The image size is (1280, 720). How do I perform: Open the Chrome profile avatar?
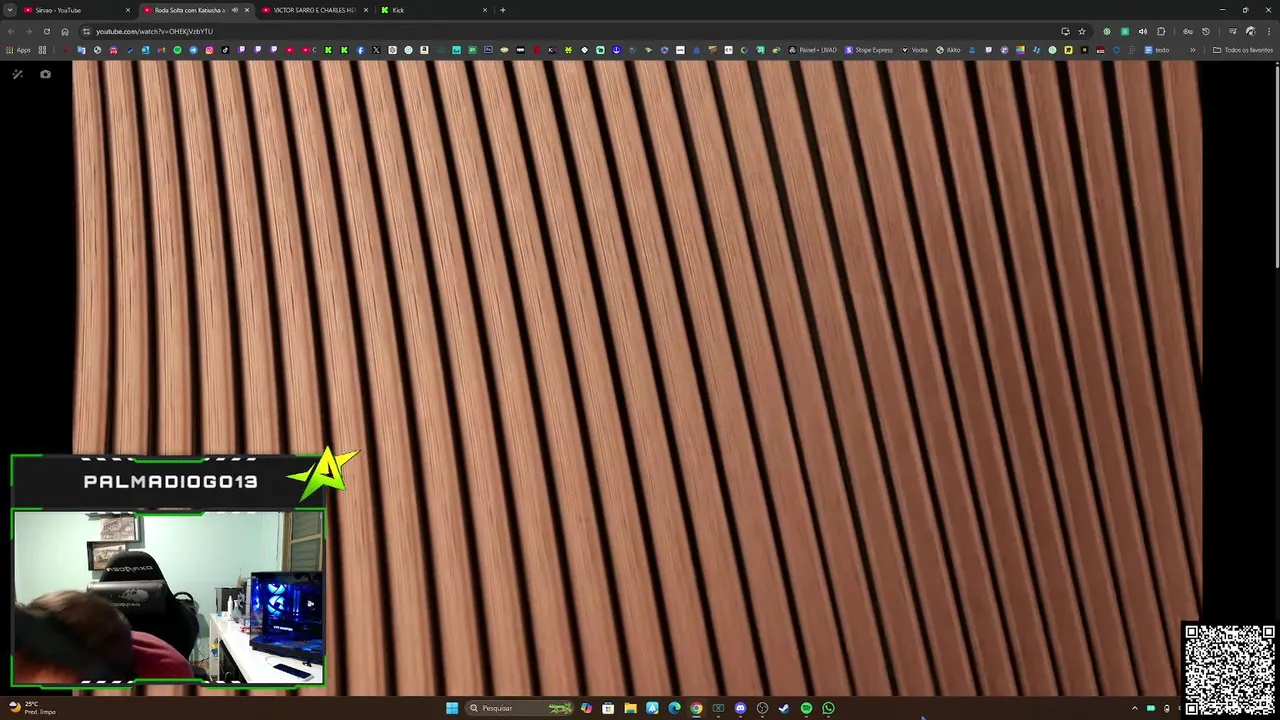[x=1251, y=31]
